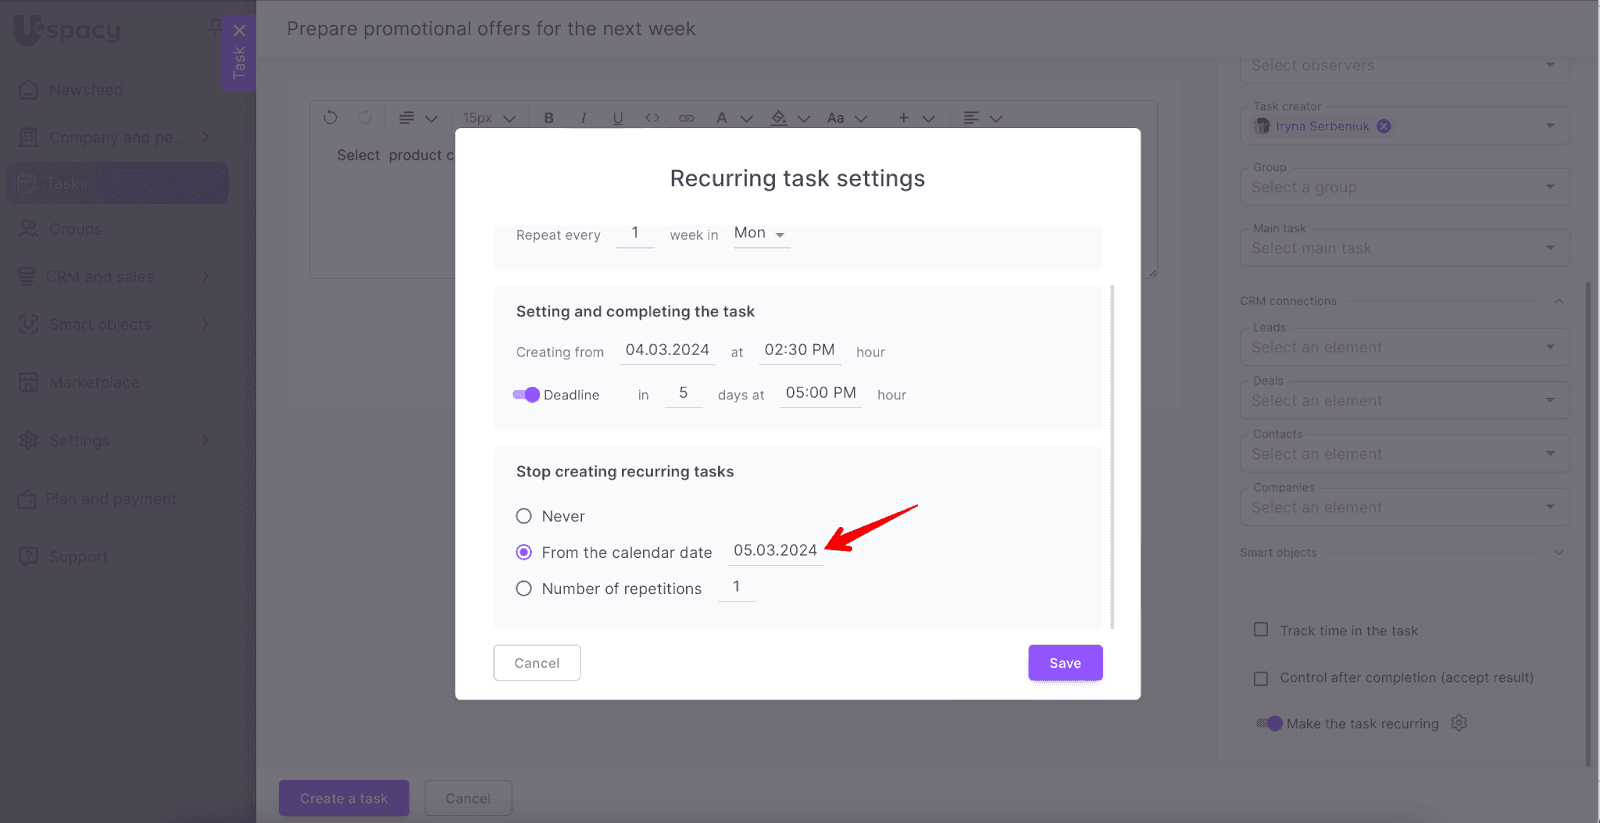The image size is (1600, 823).
Task: Toggle italic formatting in the editor toolbar
Action: [583, 118]
